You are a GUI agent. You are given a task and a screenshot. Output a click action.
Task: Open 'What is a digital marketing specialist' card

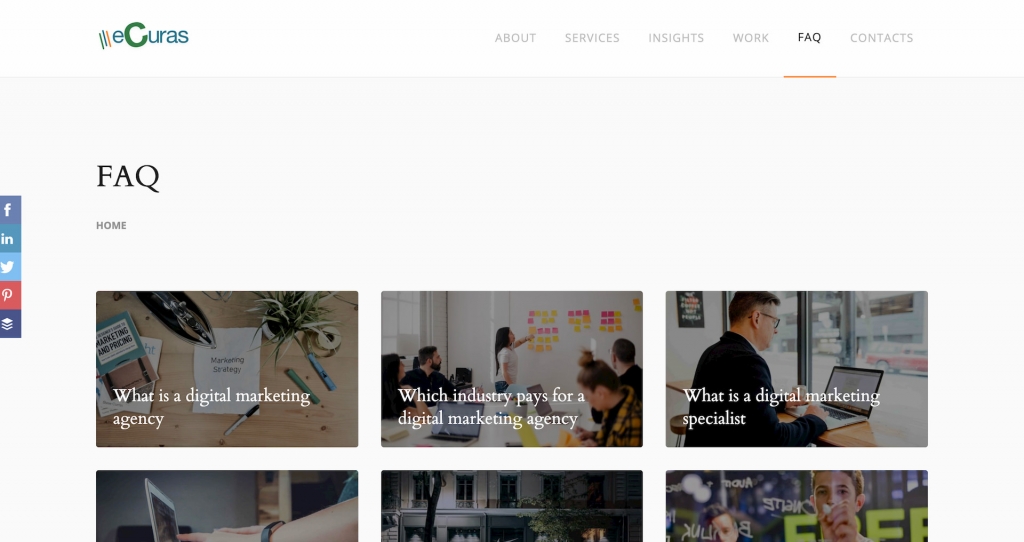click(x=797, y=369)
